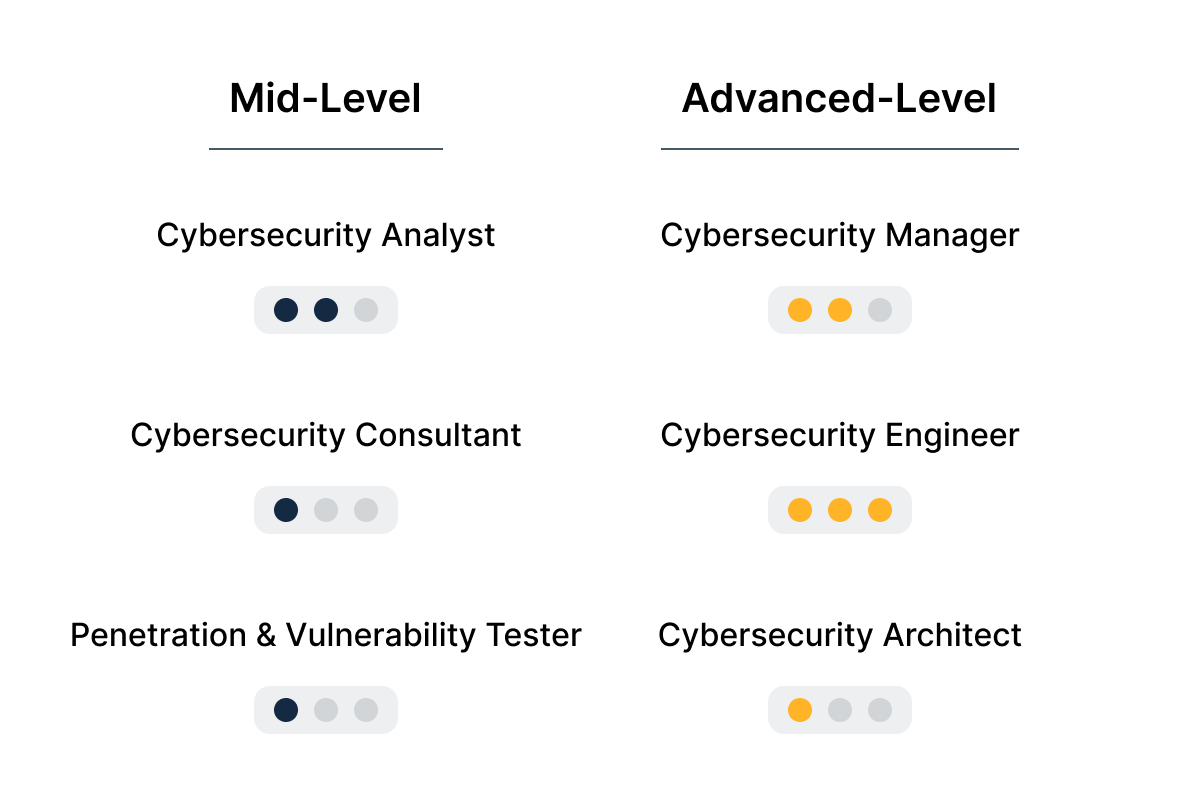Select the Cybersecurity Engineer role label
This screenshot has width=1200, height=802.
840,435
